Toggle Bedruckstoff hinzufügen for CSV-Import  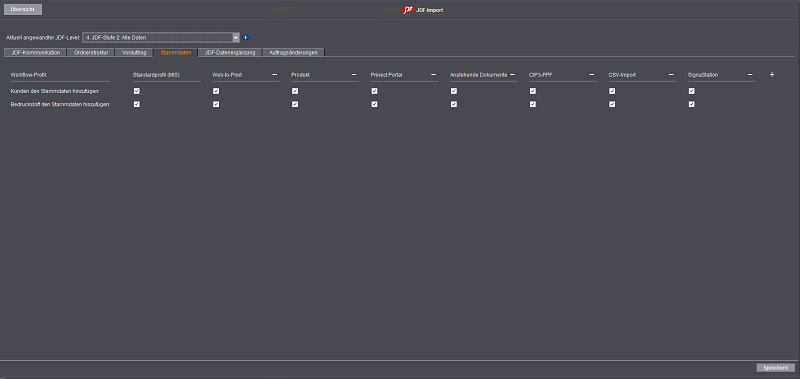(x=612, y=104)
